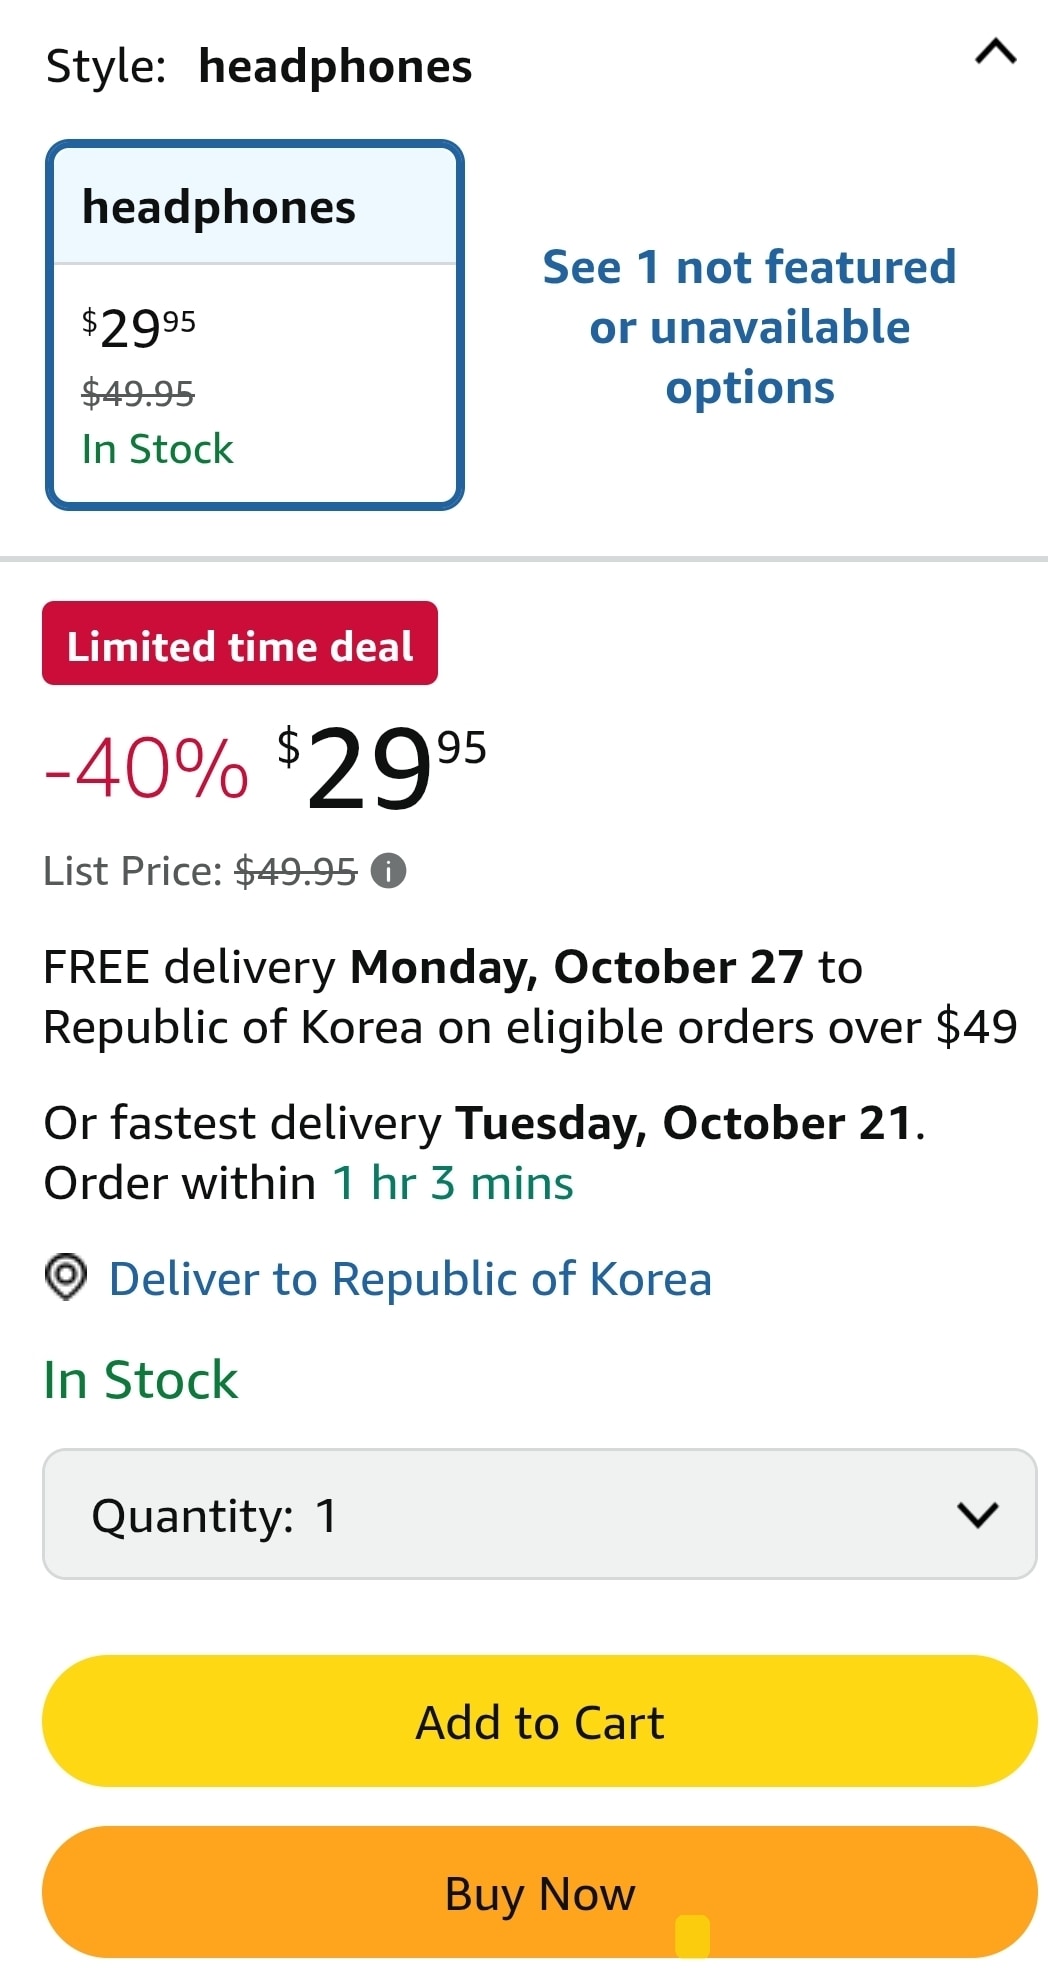The width and height of the screenshot is (1048, 1987).
Task: Open the Deliver to Republic of Korea link
Action: tap(410, 1279)
